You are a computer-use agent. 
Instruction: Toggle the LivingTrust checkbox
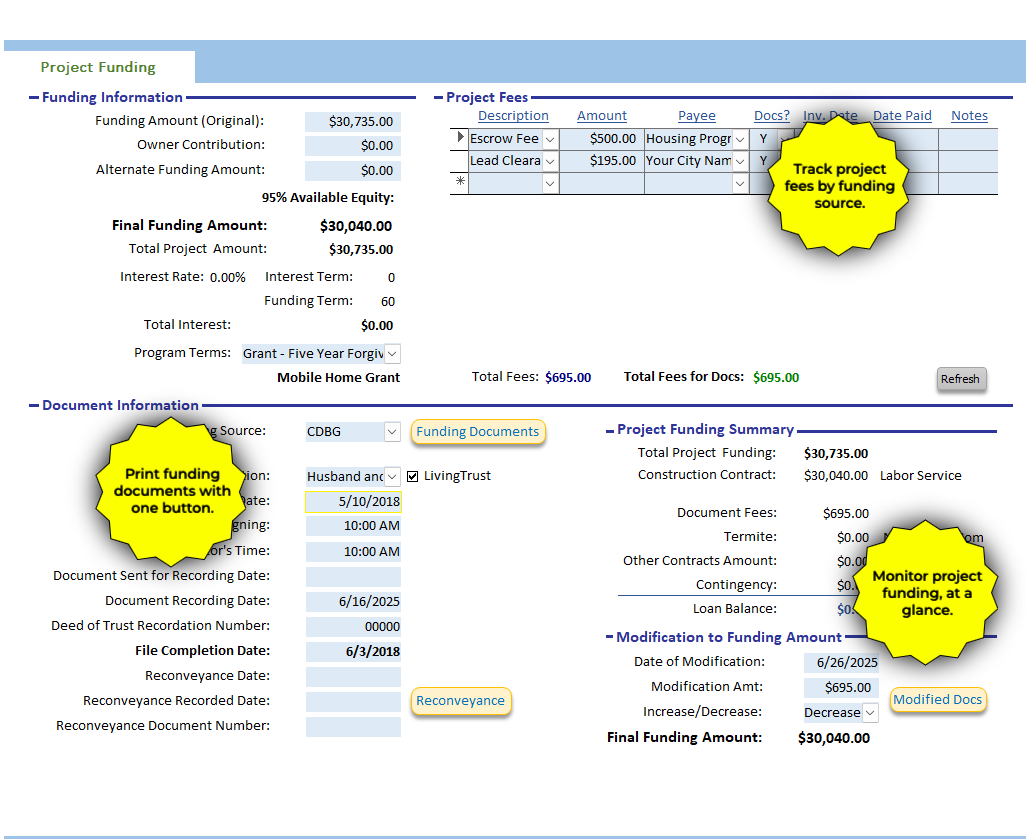(x=412, y=476)
